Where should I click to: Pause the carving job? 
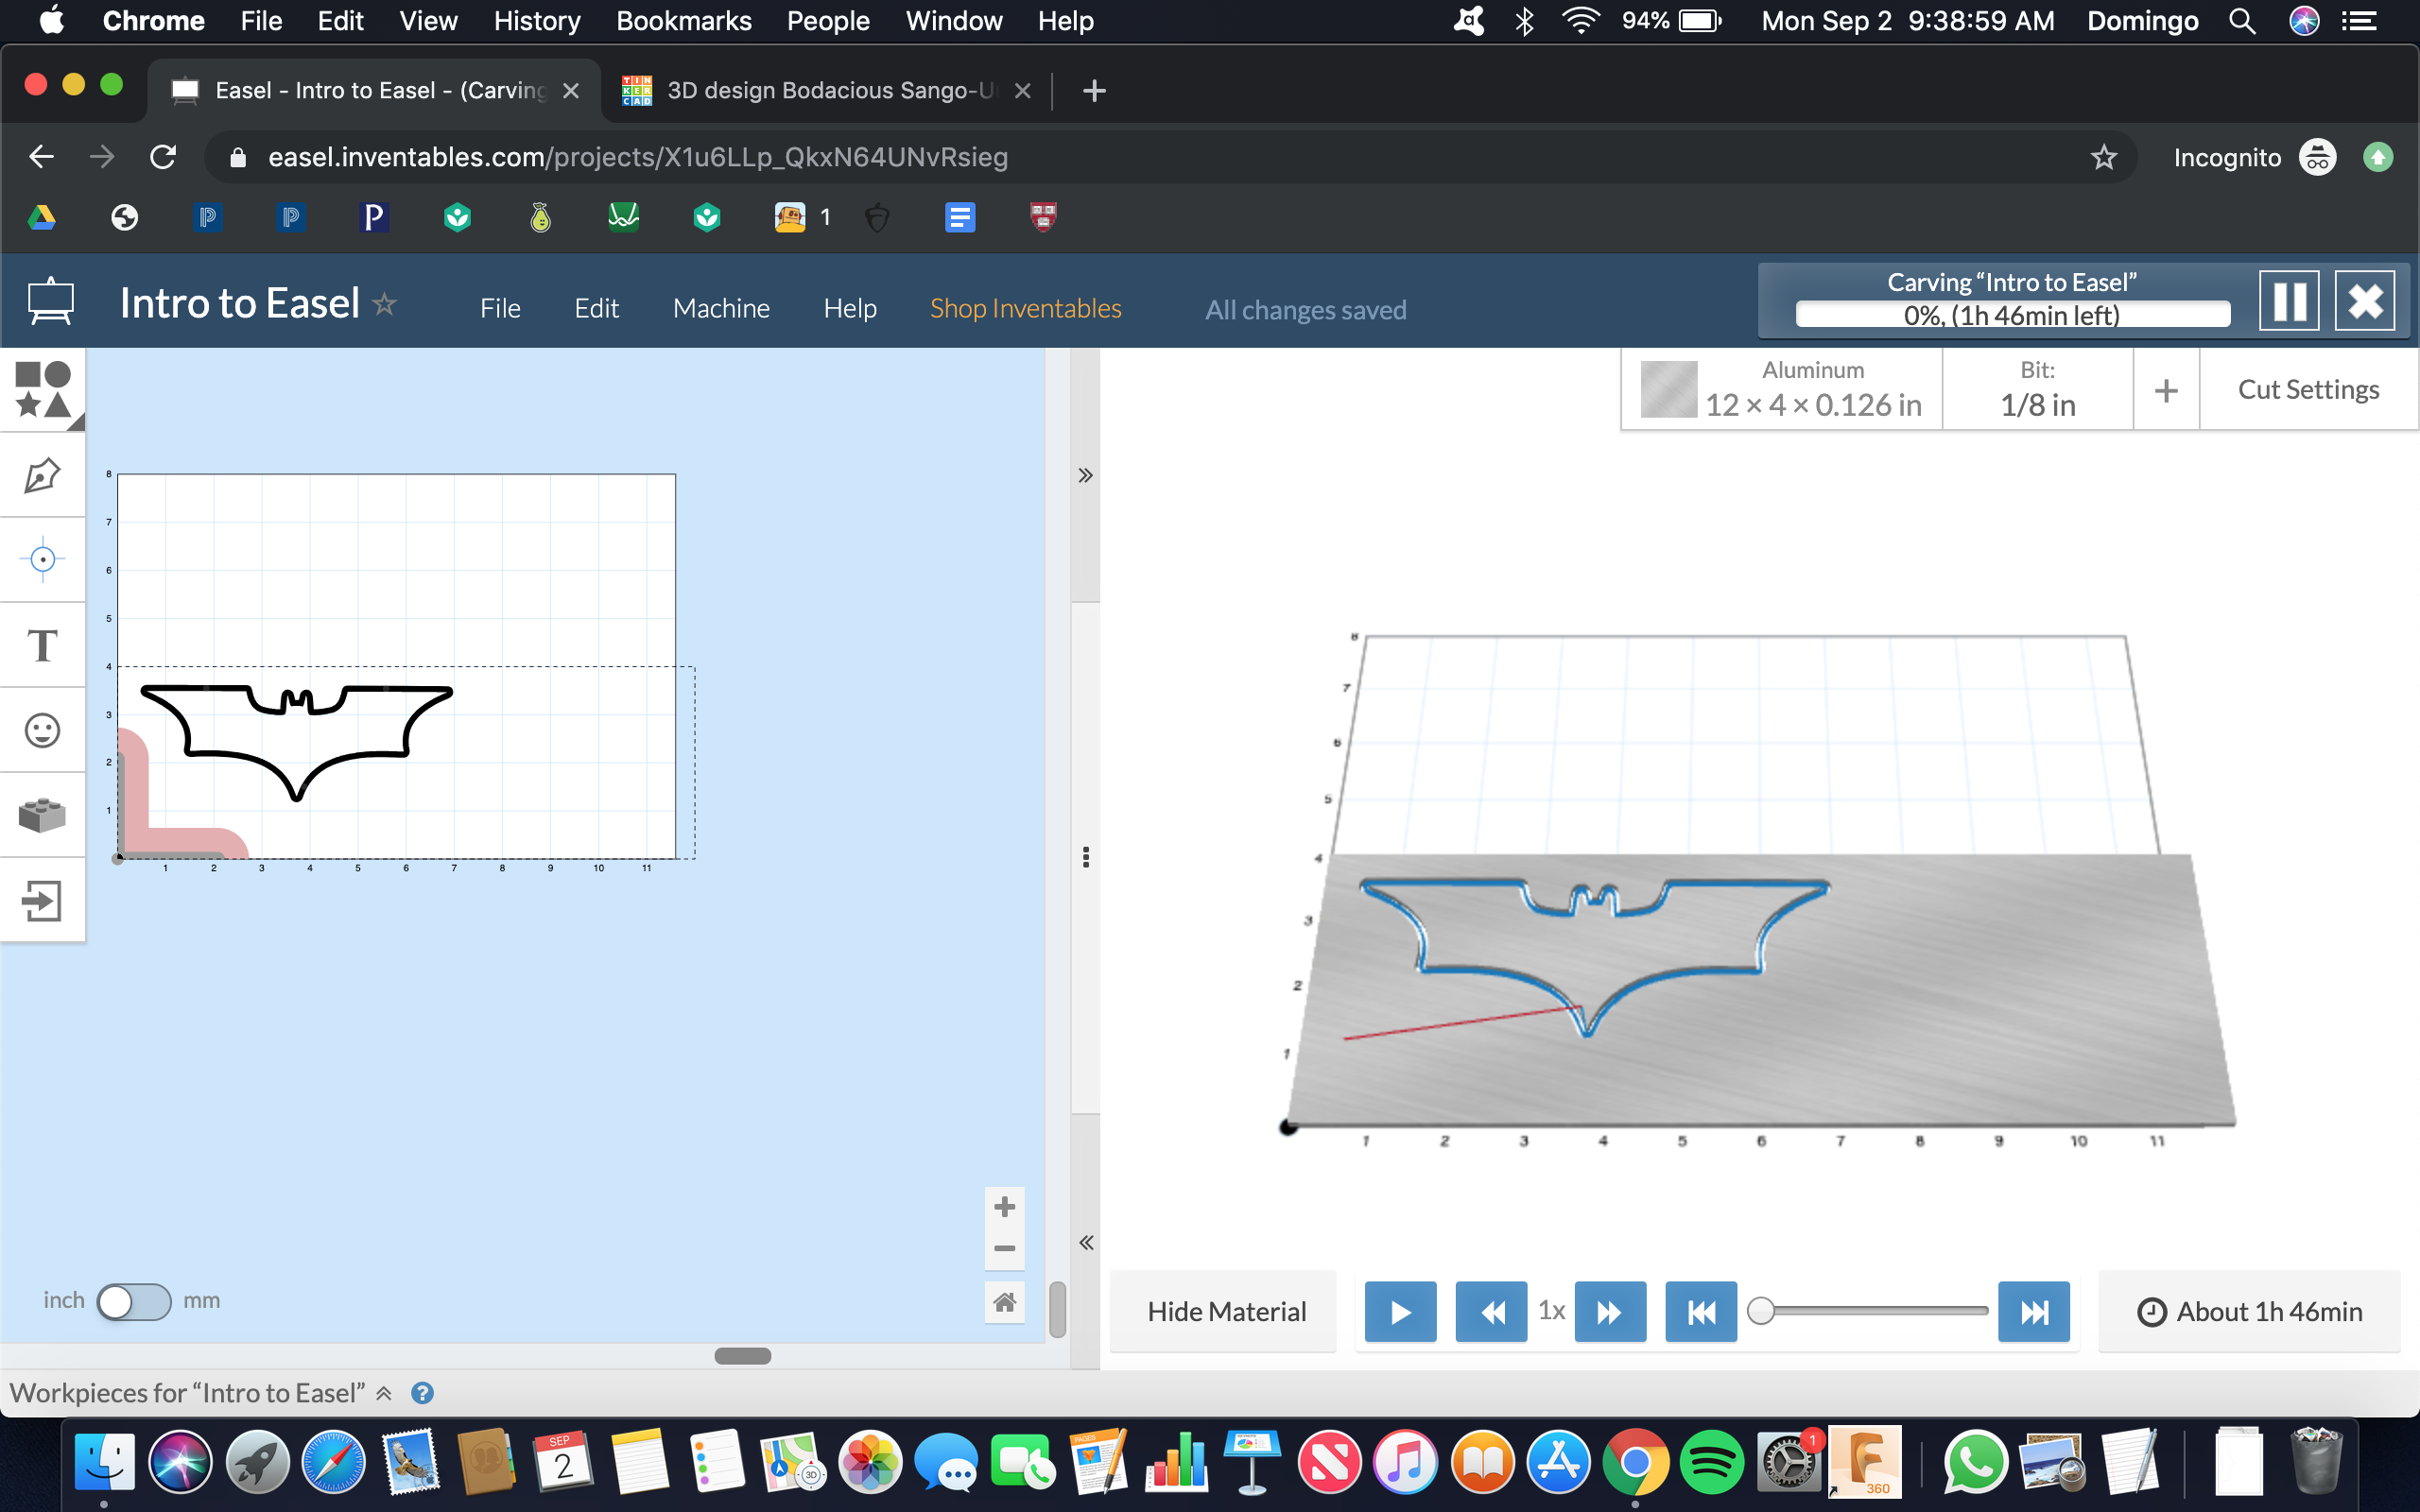[2289, 300]
